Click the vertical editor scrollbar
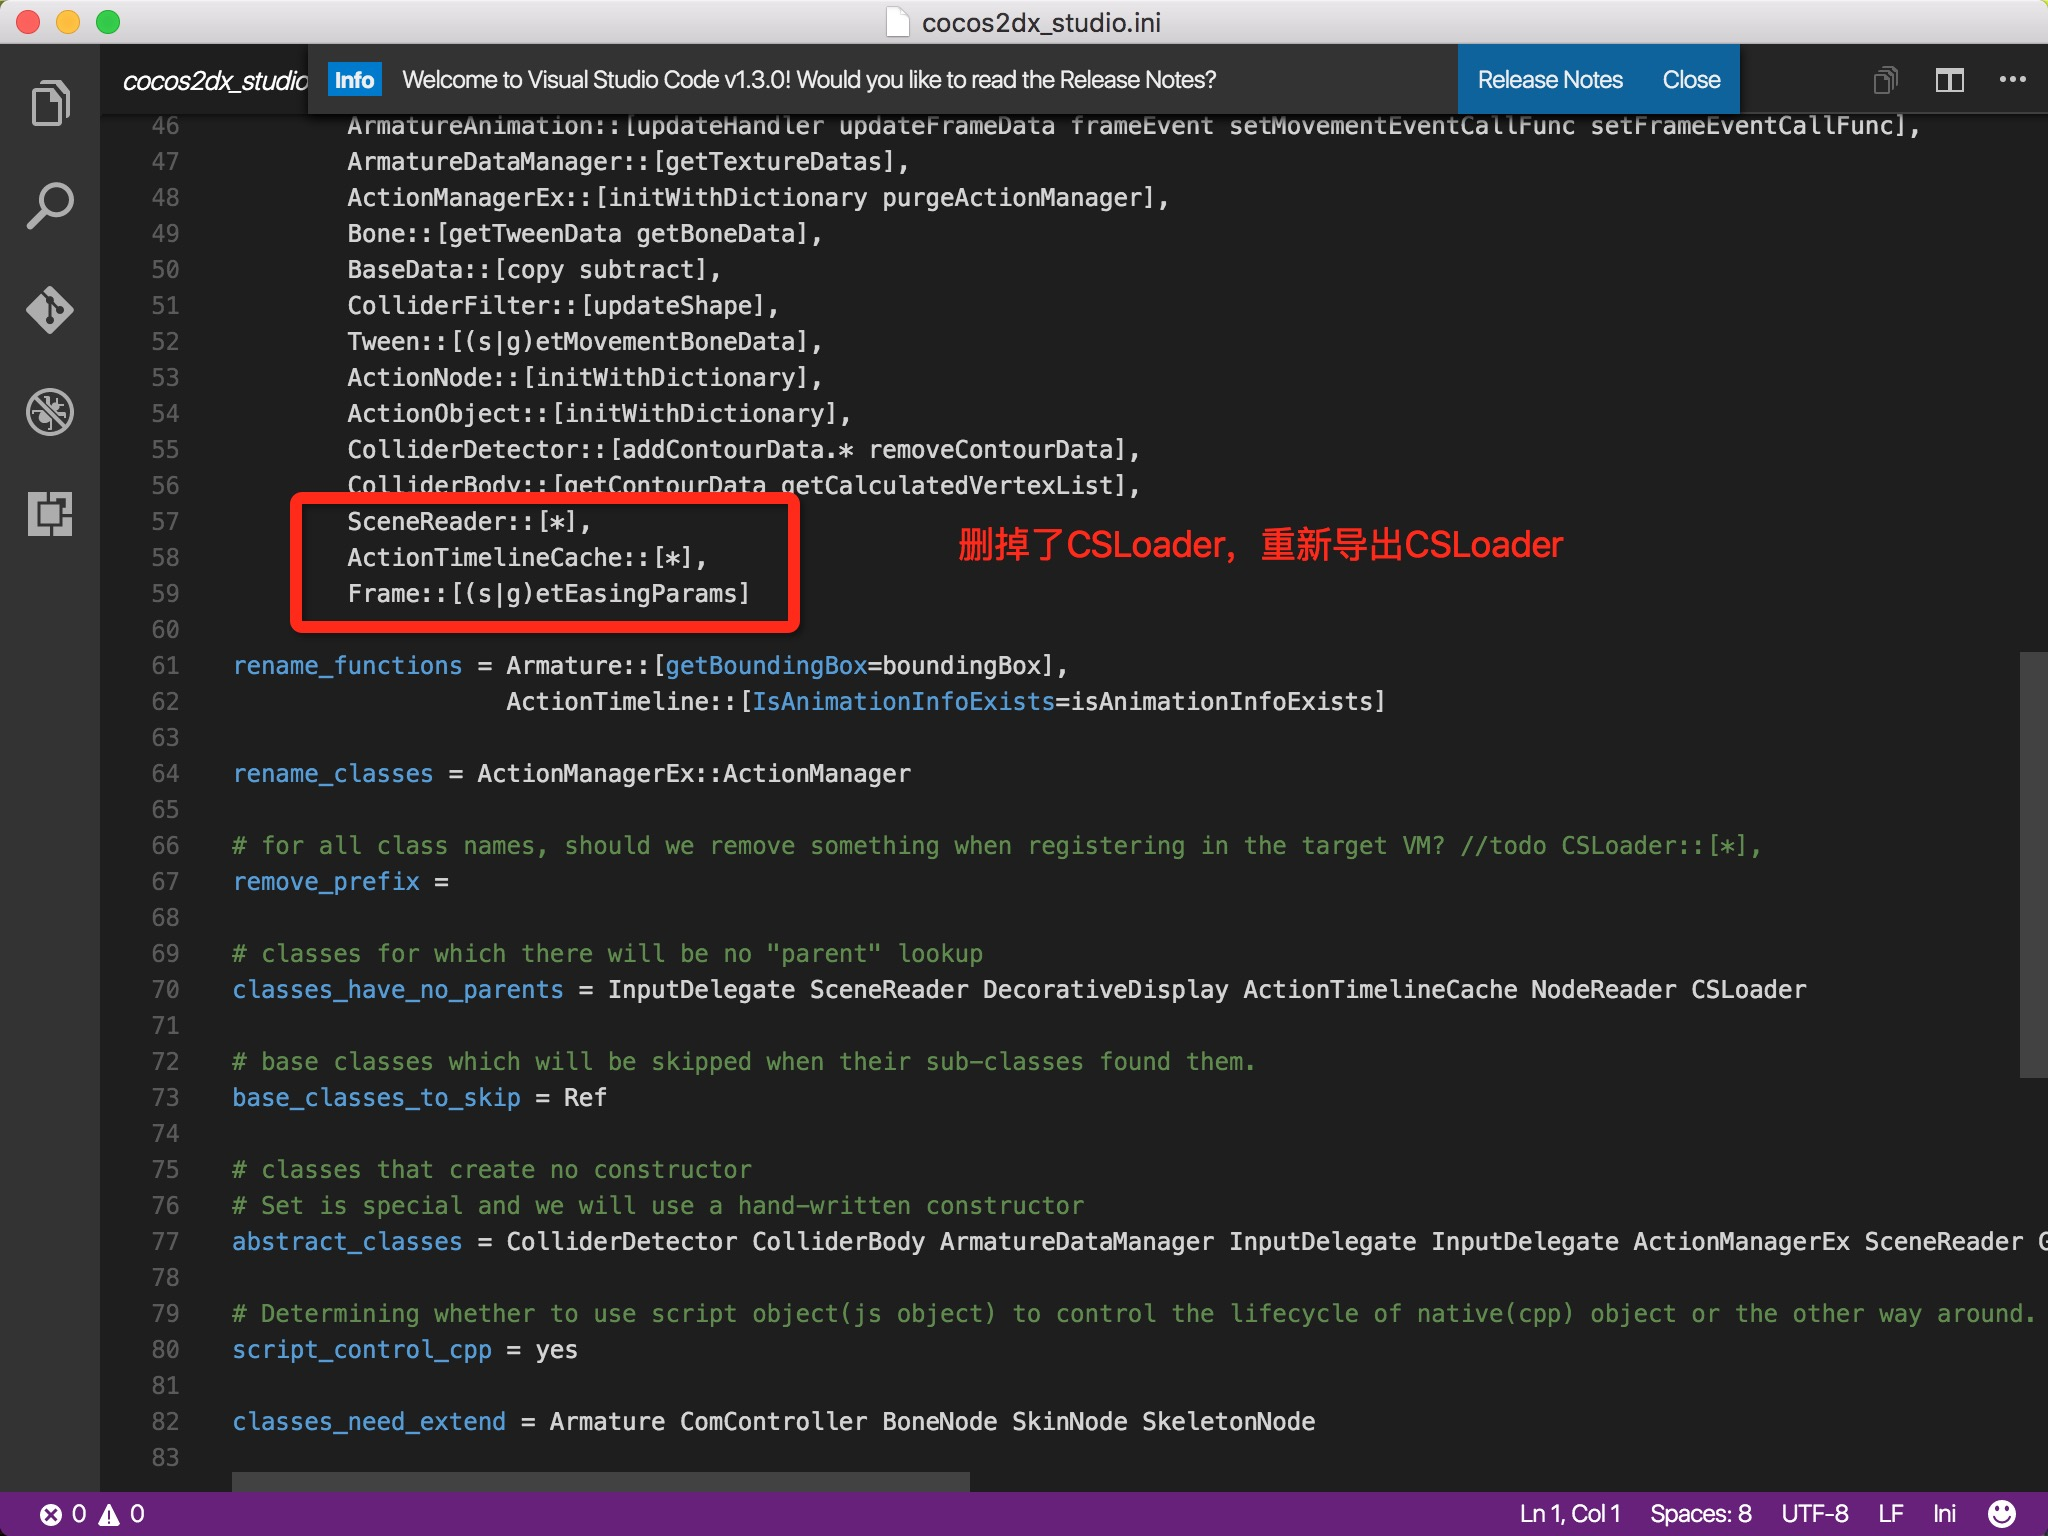Viewport: 2048px width, 1536px height. point(2033,864)
